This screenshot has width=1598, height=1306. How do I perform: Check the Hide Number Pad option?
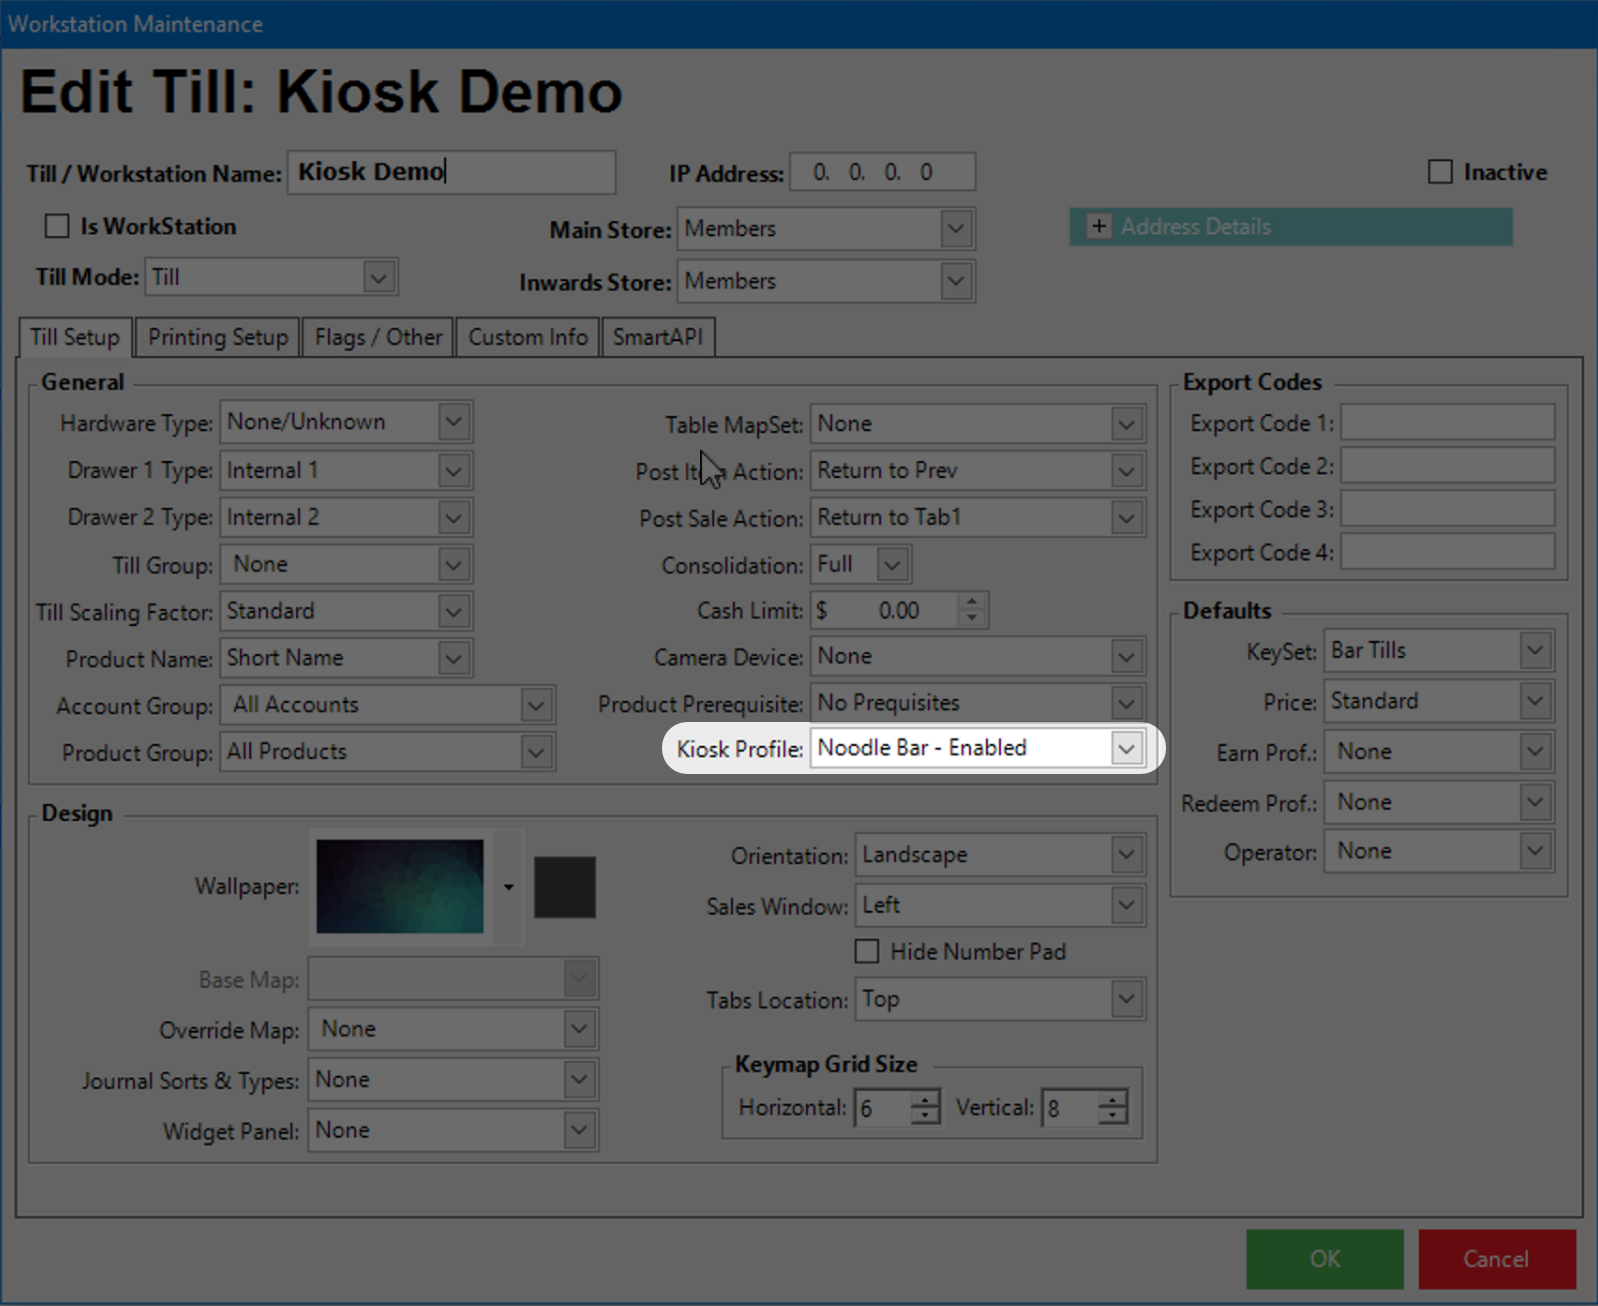(867, 951)
